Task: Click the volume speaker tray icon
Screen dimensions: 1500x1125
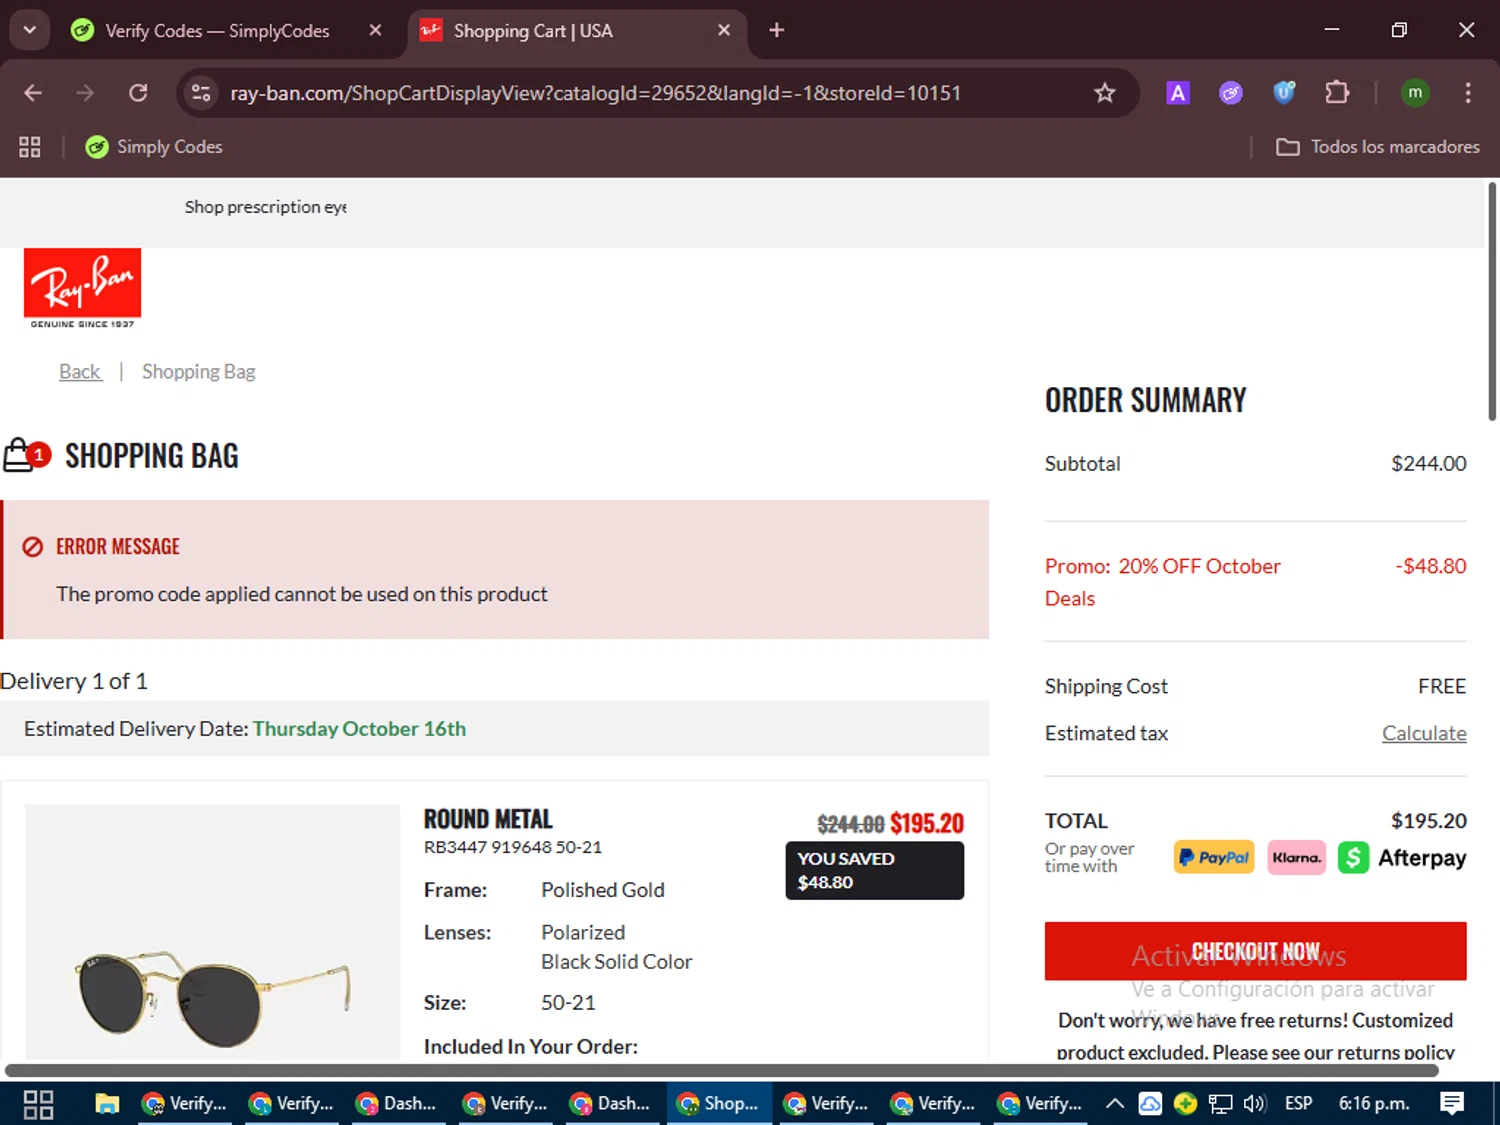Action: click(1255, 1104)
